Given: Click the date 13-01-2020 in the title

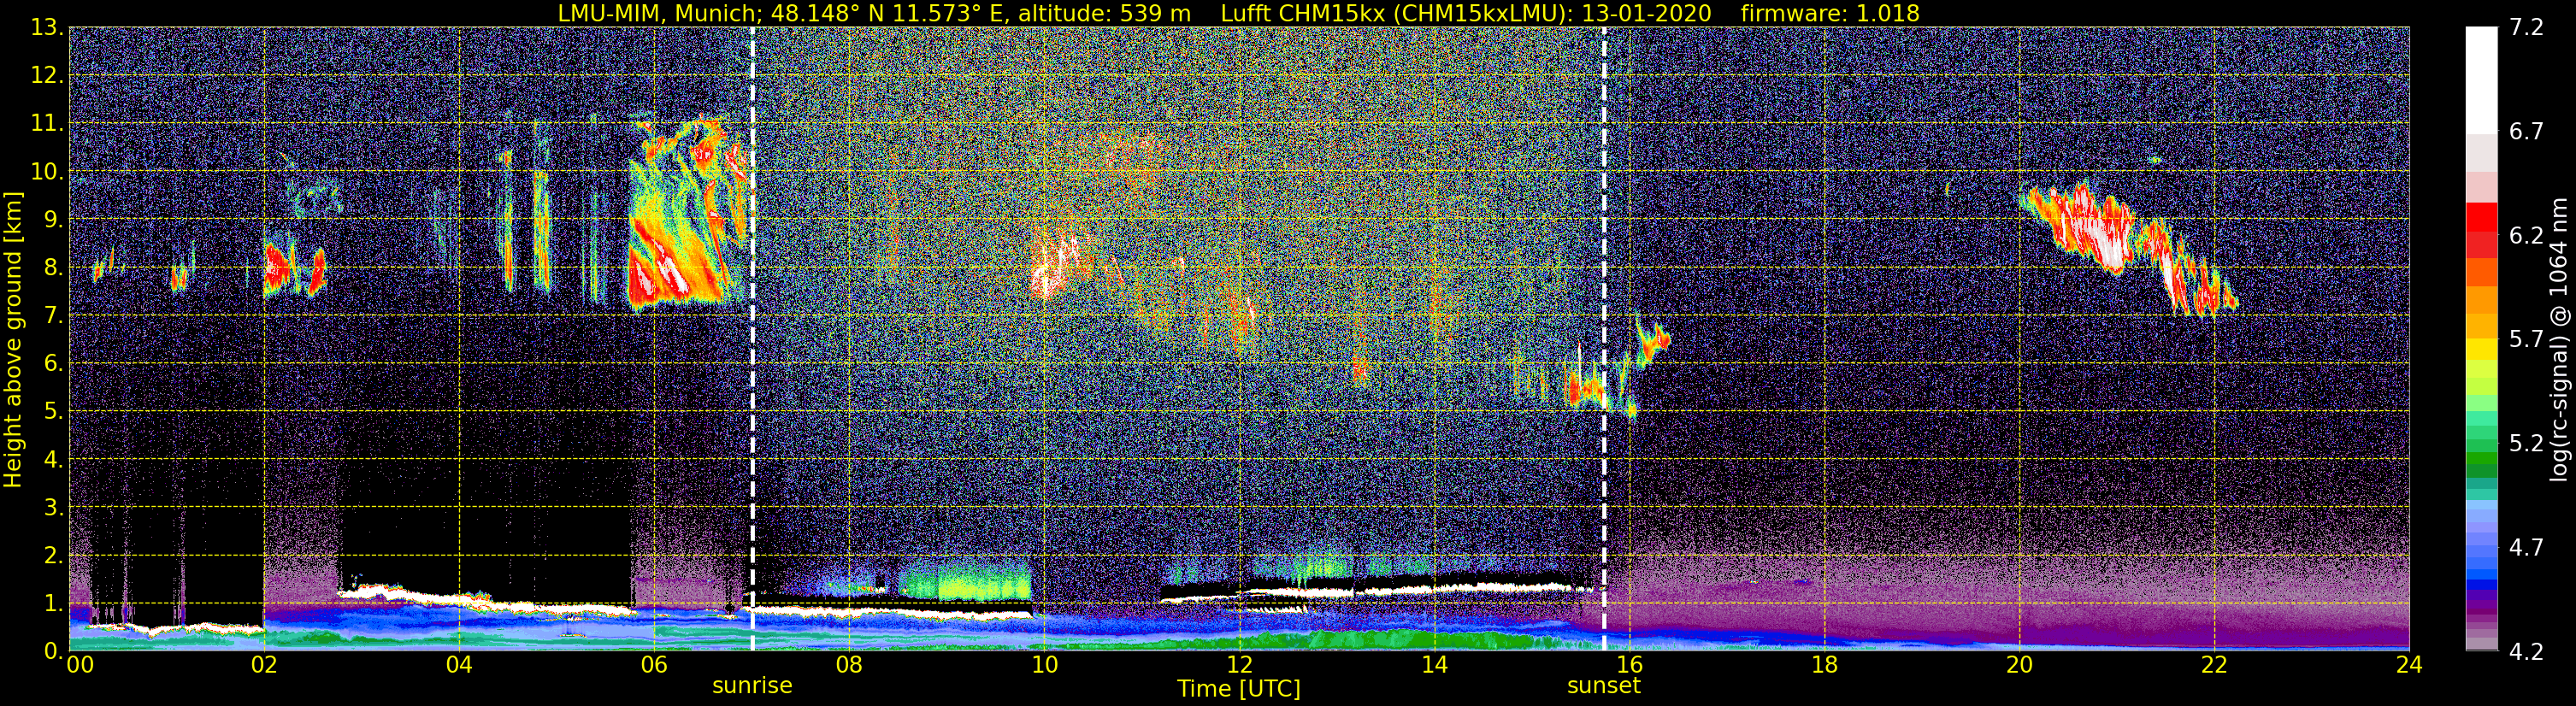Looking at the screenshot, I should click(x=1646, y=13).
